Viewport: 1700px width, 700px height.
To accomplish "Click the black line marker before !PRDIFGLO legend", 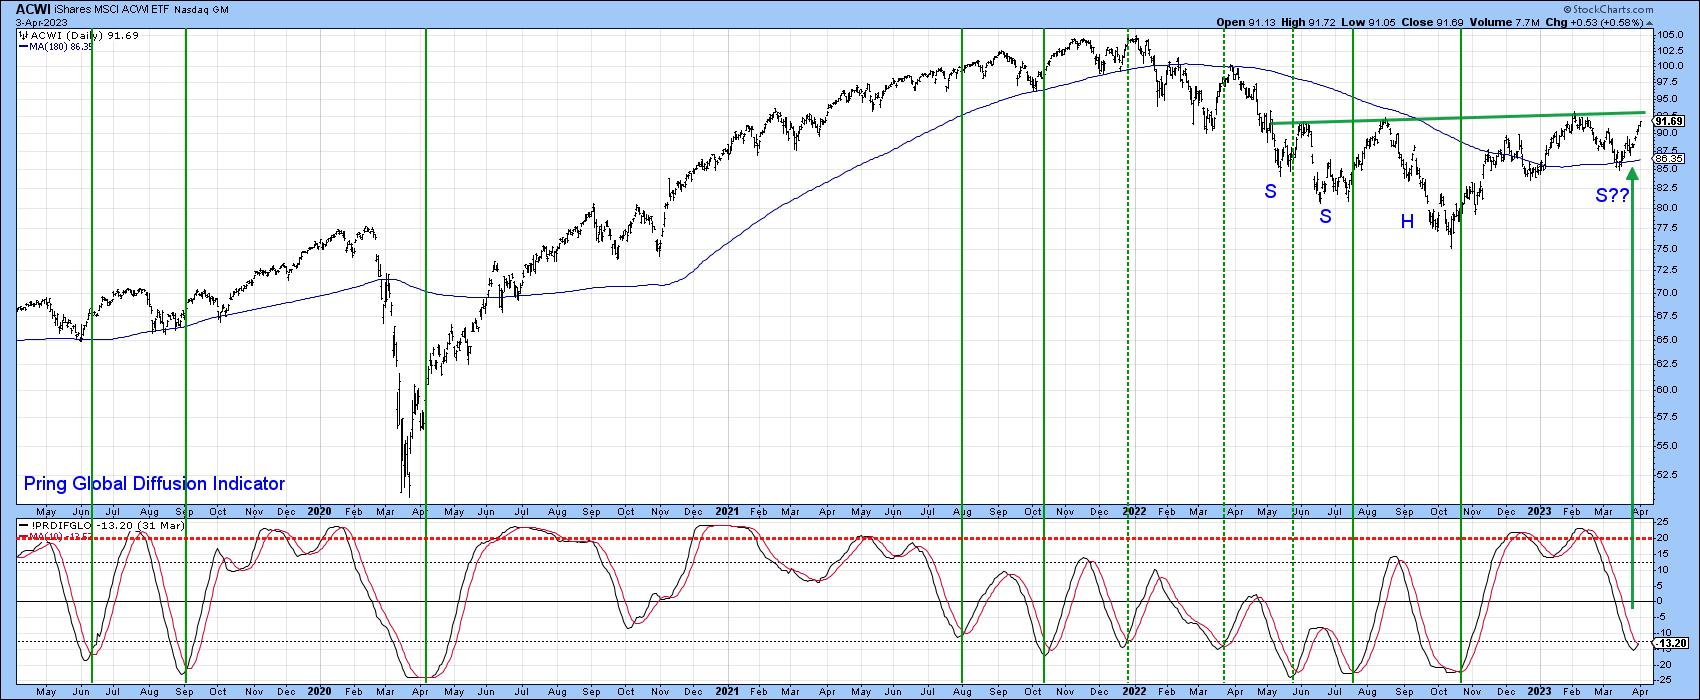I will (x=25, y=524).
